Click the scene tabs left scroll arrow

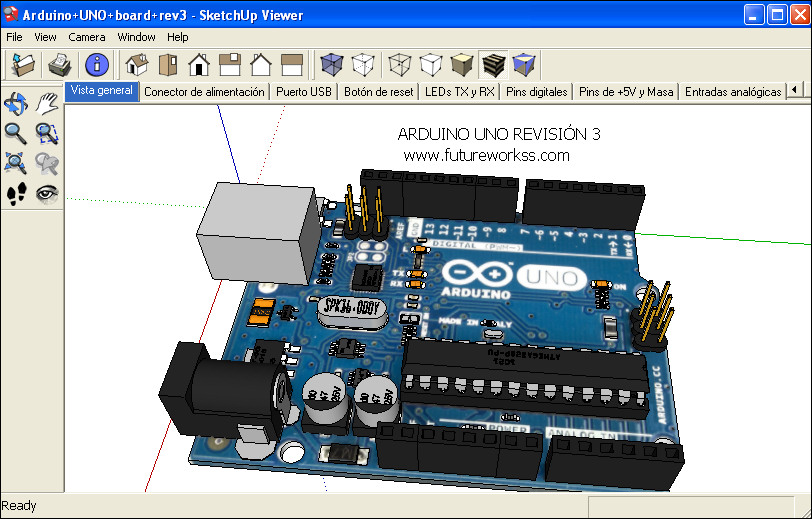click(794, 90)
